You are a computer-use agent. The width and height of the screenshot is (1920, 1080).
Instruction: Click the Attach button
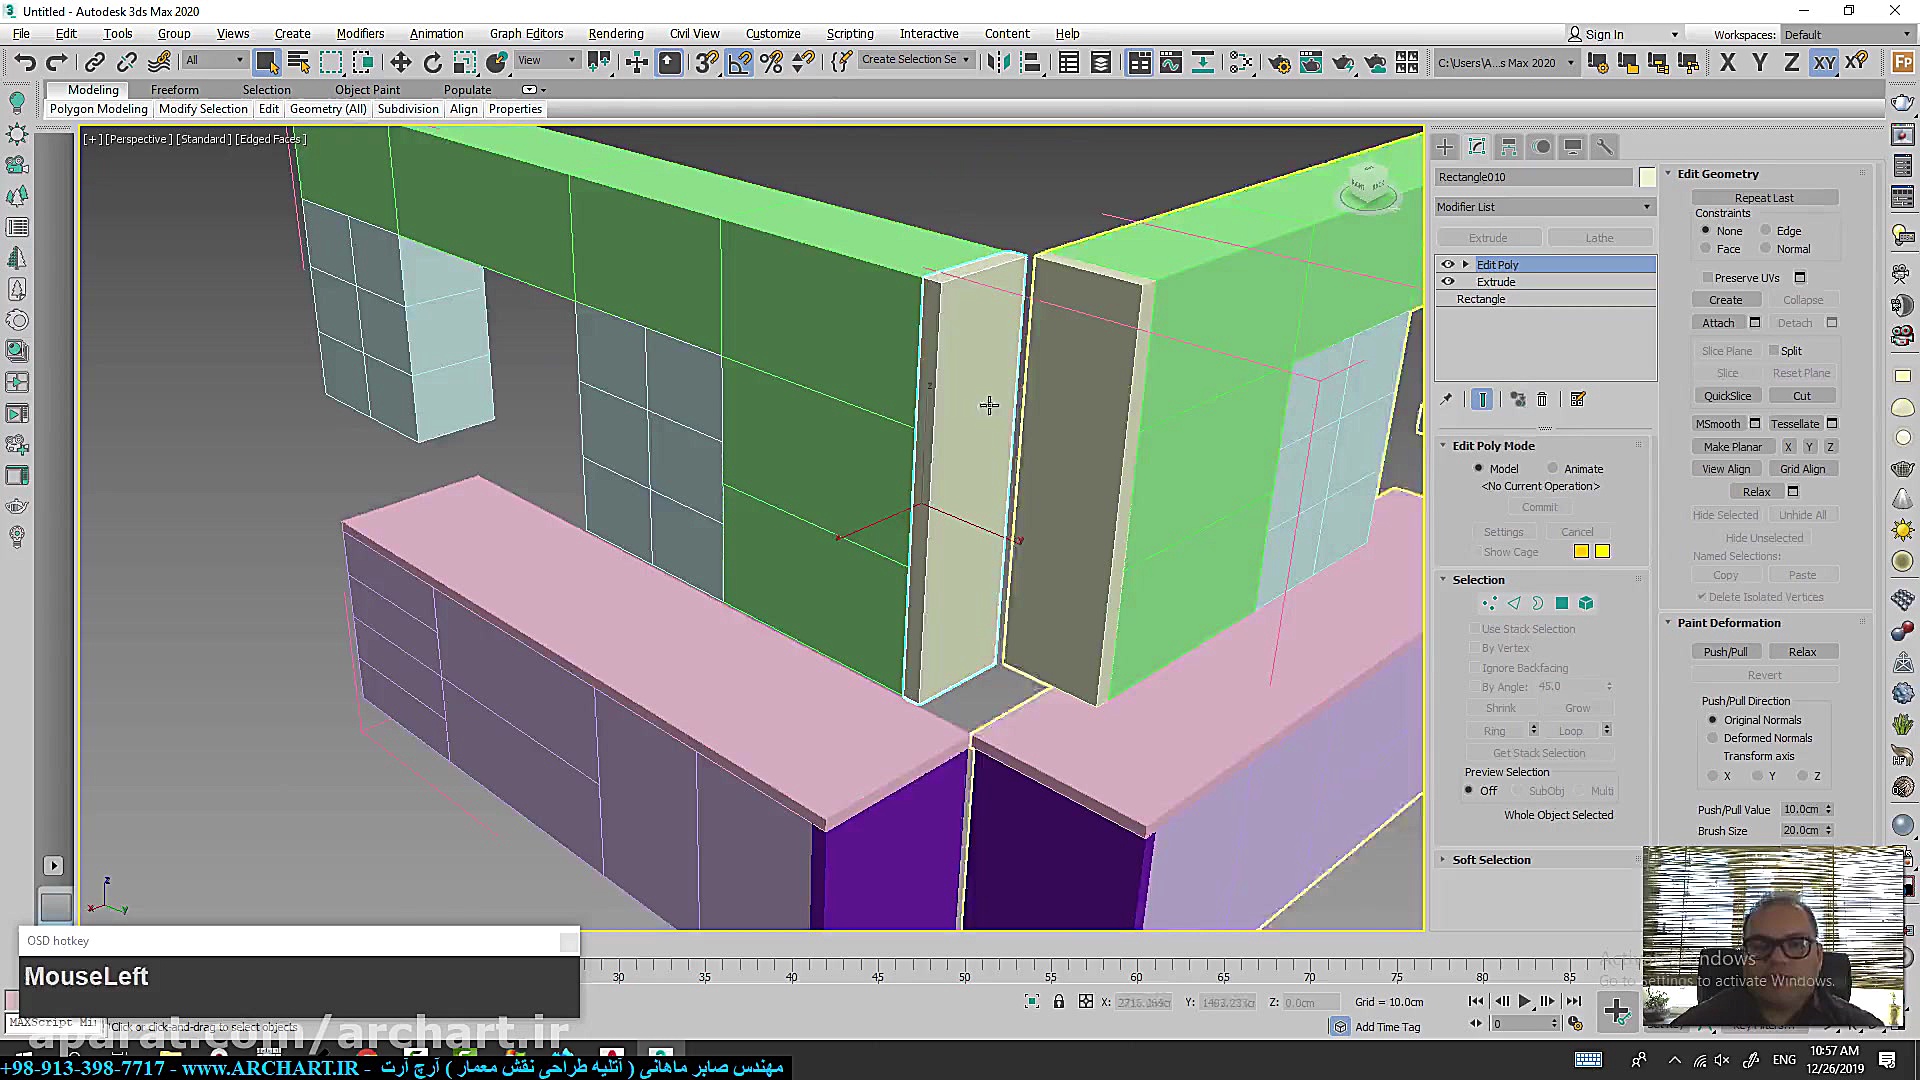[1718, 323]
